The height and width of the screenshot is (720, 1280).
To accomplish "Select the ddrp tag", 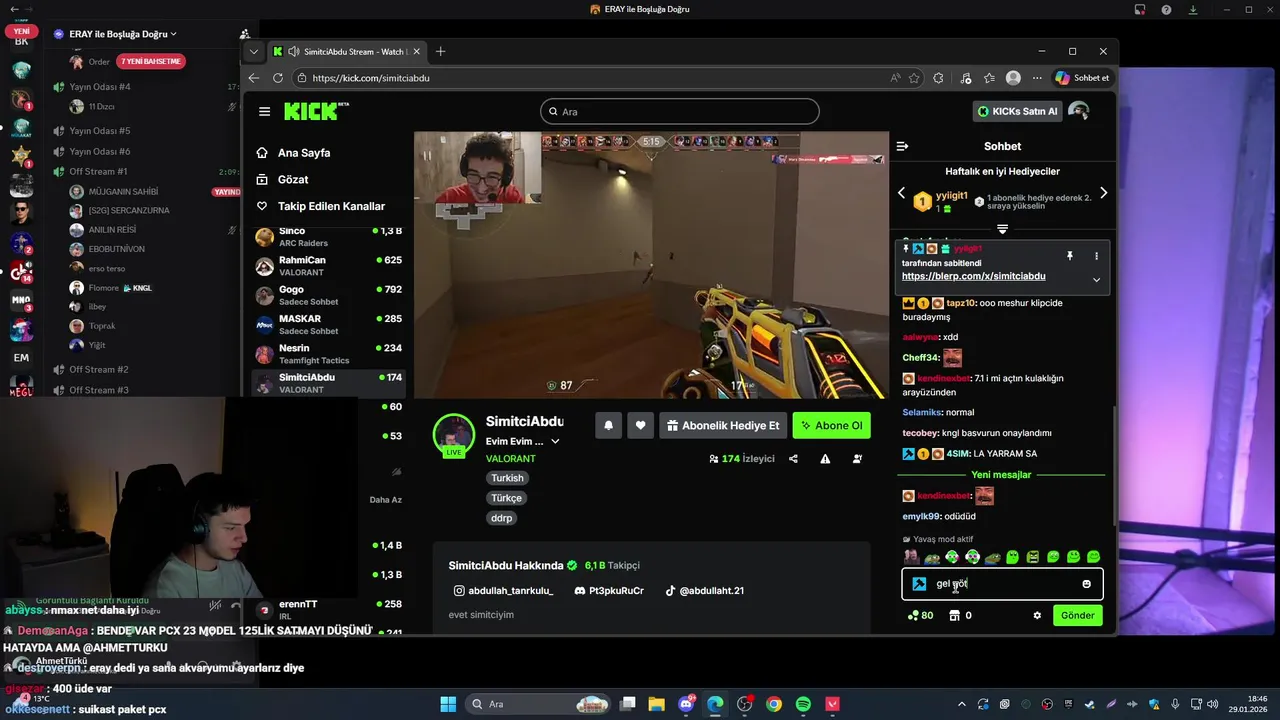I will (x=501, y=518).
